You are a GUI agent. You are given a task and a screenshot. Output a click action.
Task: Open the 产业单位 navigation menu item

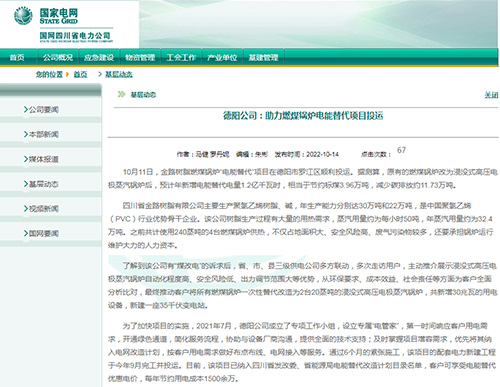[x=222, y=57]
